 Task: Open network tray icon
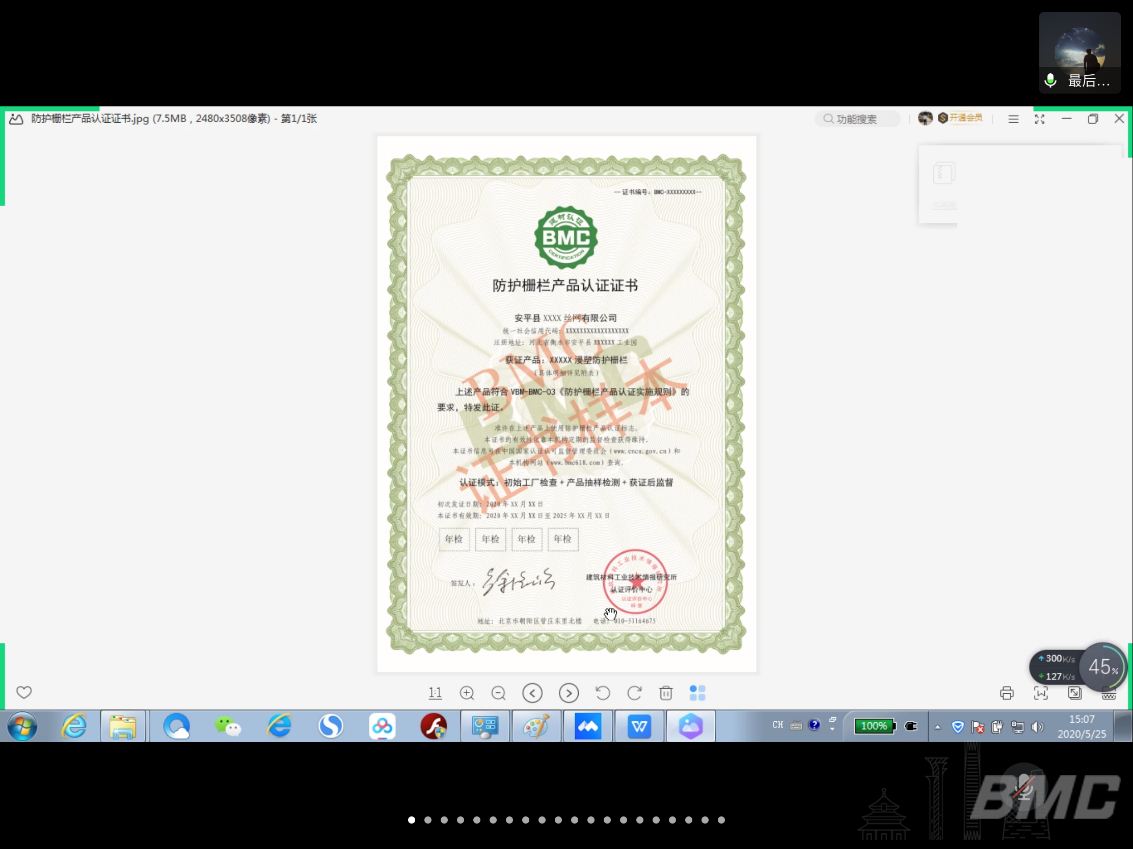(1017, 727)
